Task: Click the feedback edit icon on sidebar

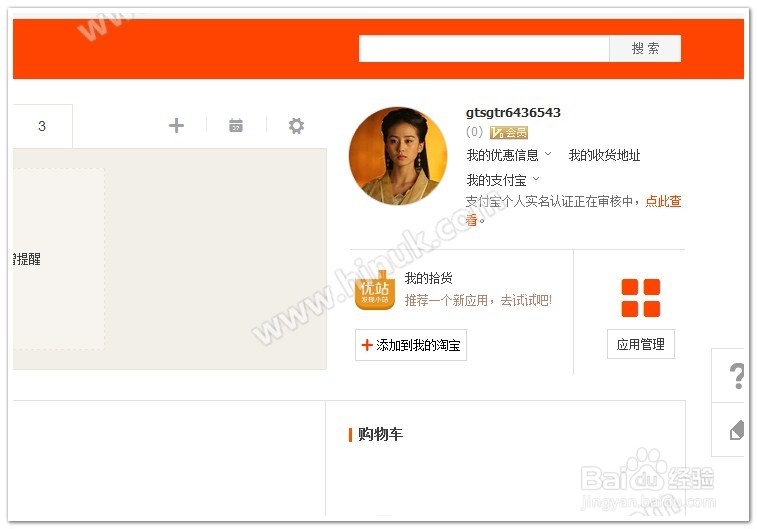Action: (x=737, y=430)
